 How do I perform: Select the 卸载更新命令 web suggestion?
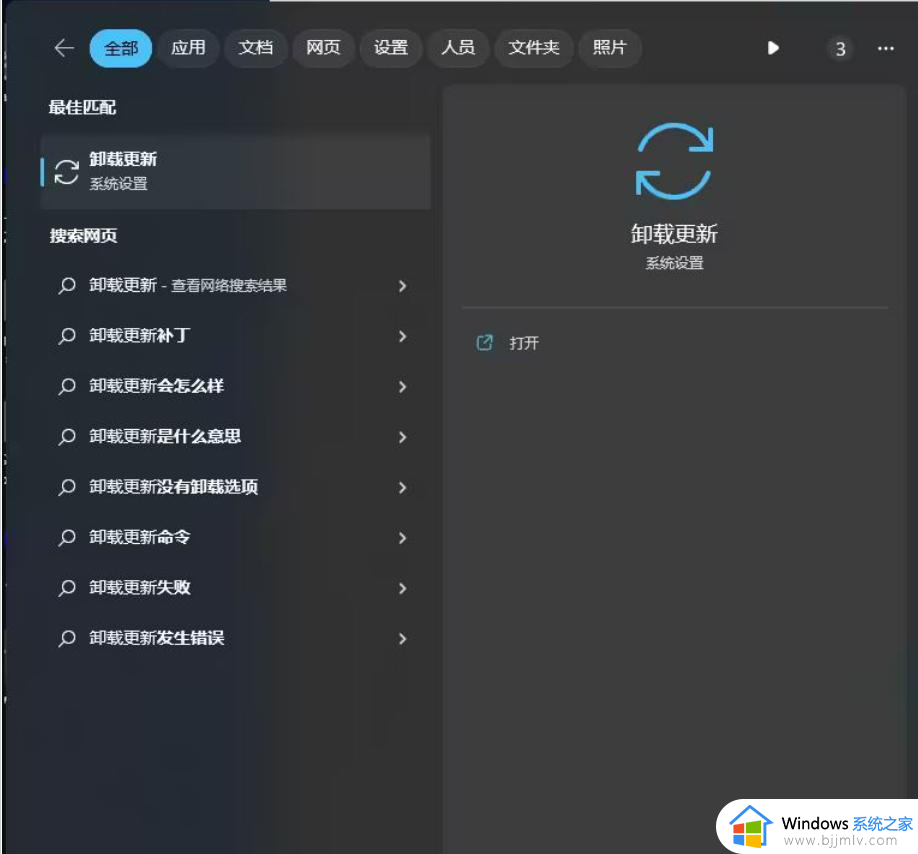point(236,537)
